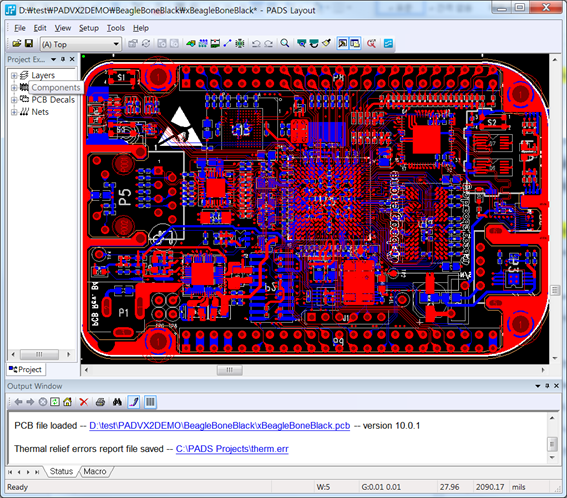Click the Home icon in Output Window

[x=67, y=402]
